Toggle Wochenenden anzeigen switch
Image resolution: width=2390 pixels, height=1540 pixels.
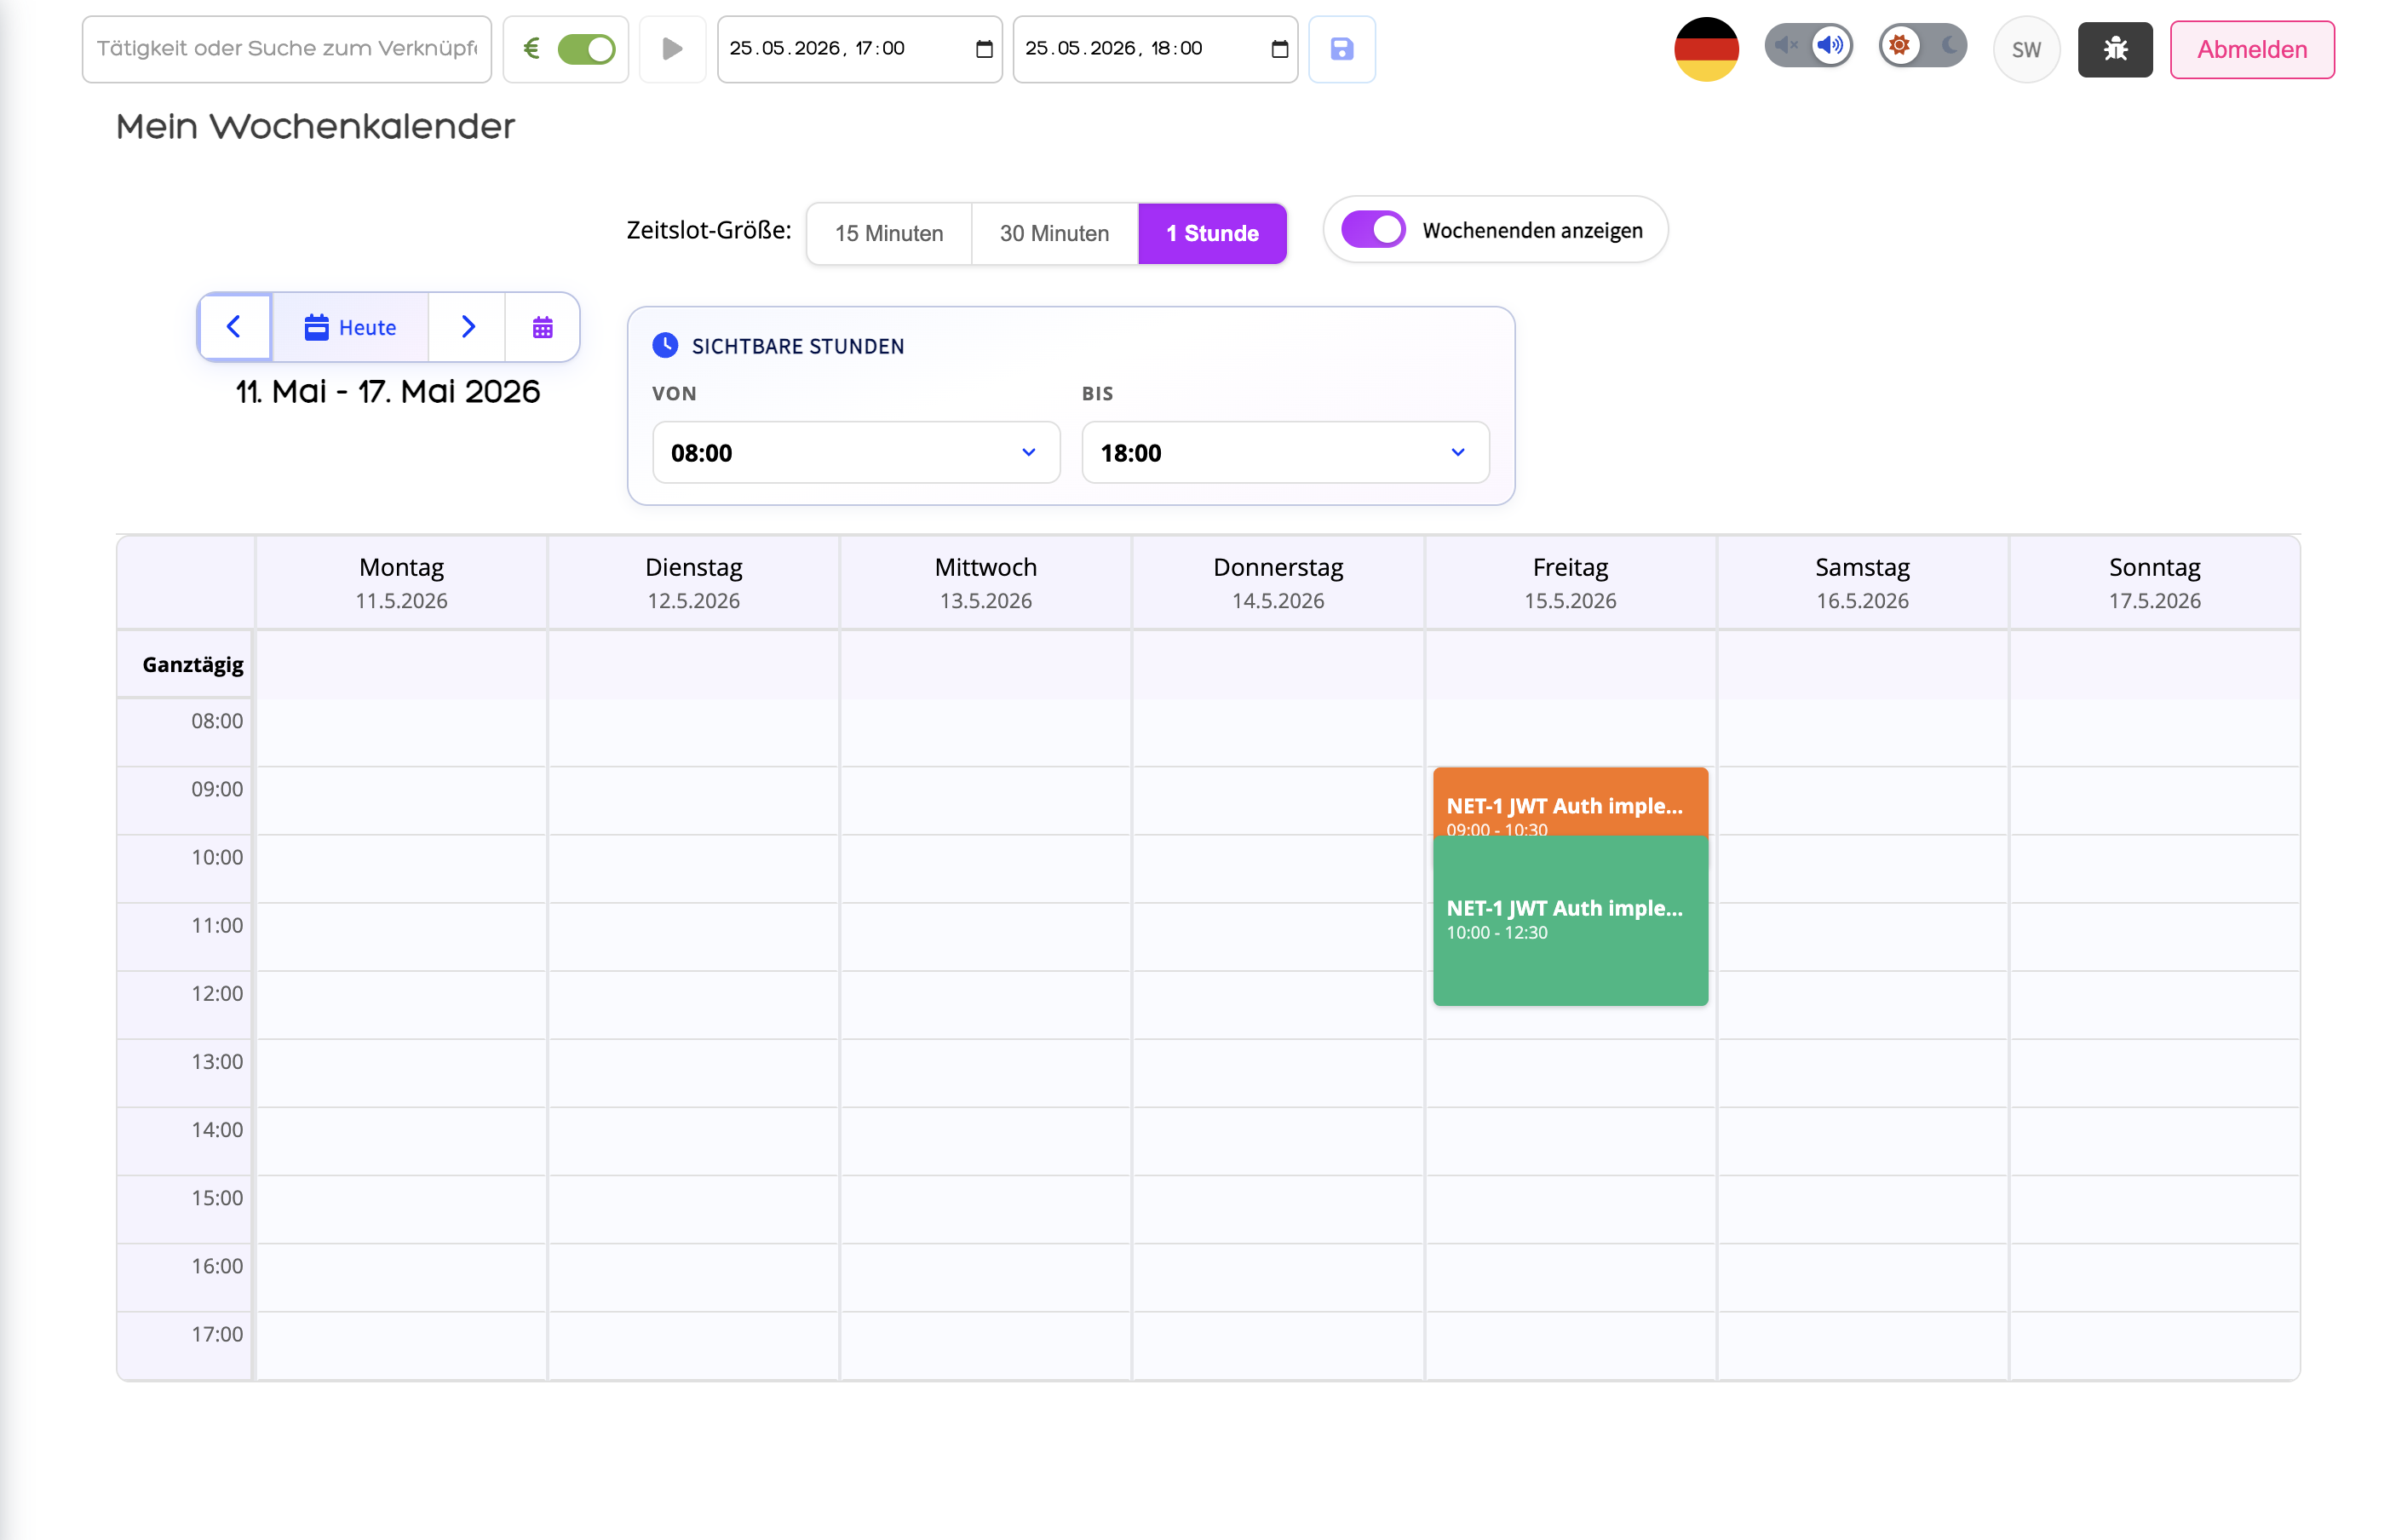(1373, 229)
